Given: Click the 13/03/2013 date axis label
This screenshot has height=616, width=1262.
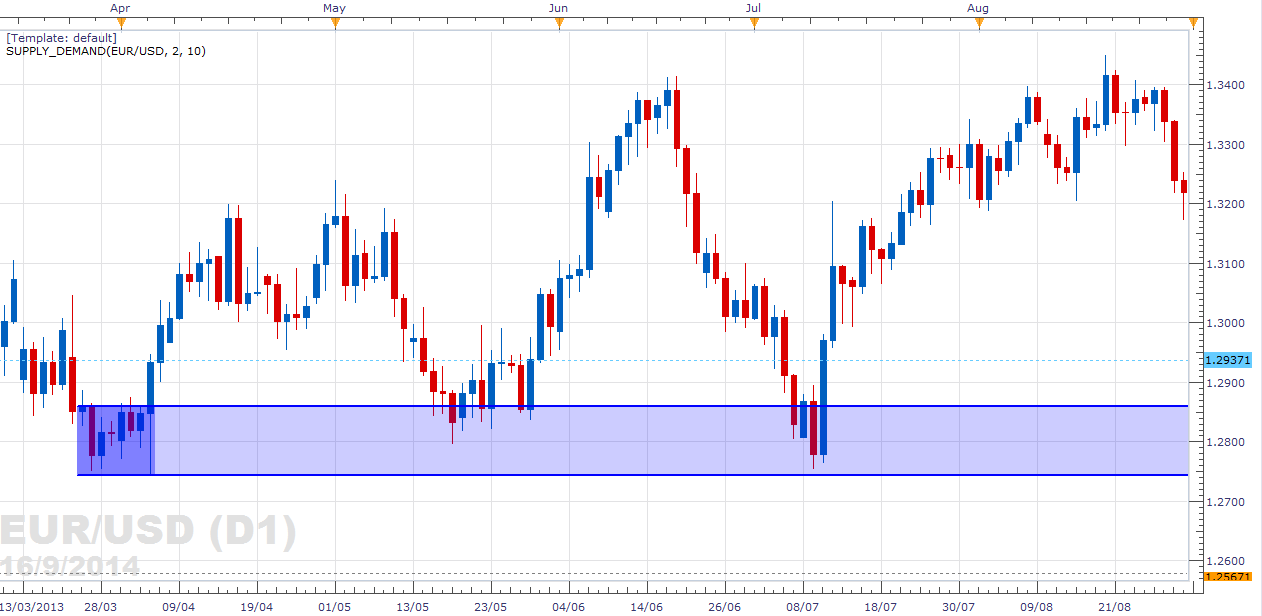Looking at the screenshot, I should (31, 607).
